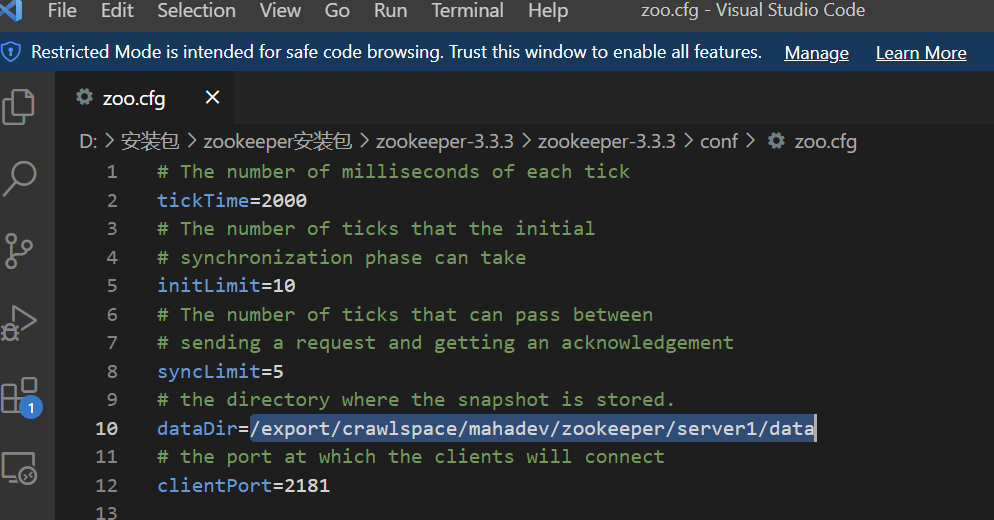Click the initLimit=10 line
The height and width of the screenshot is (520, 994).
click(x=226, y=285)
